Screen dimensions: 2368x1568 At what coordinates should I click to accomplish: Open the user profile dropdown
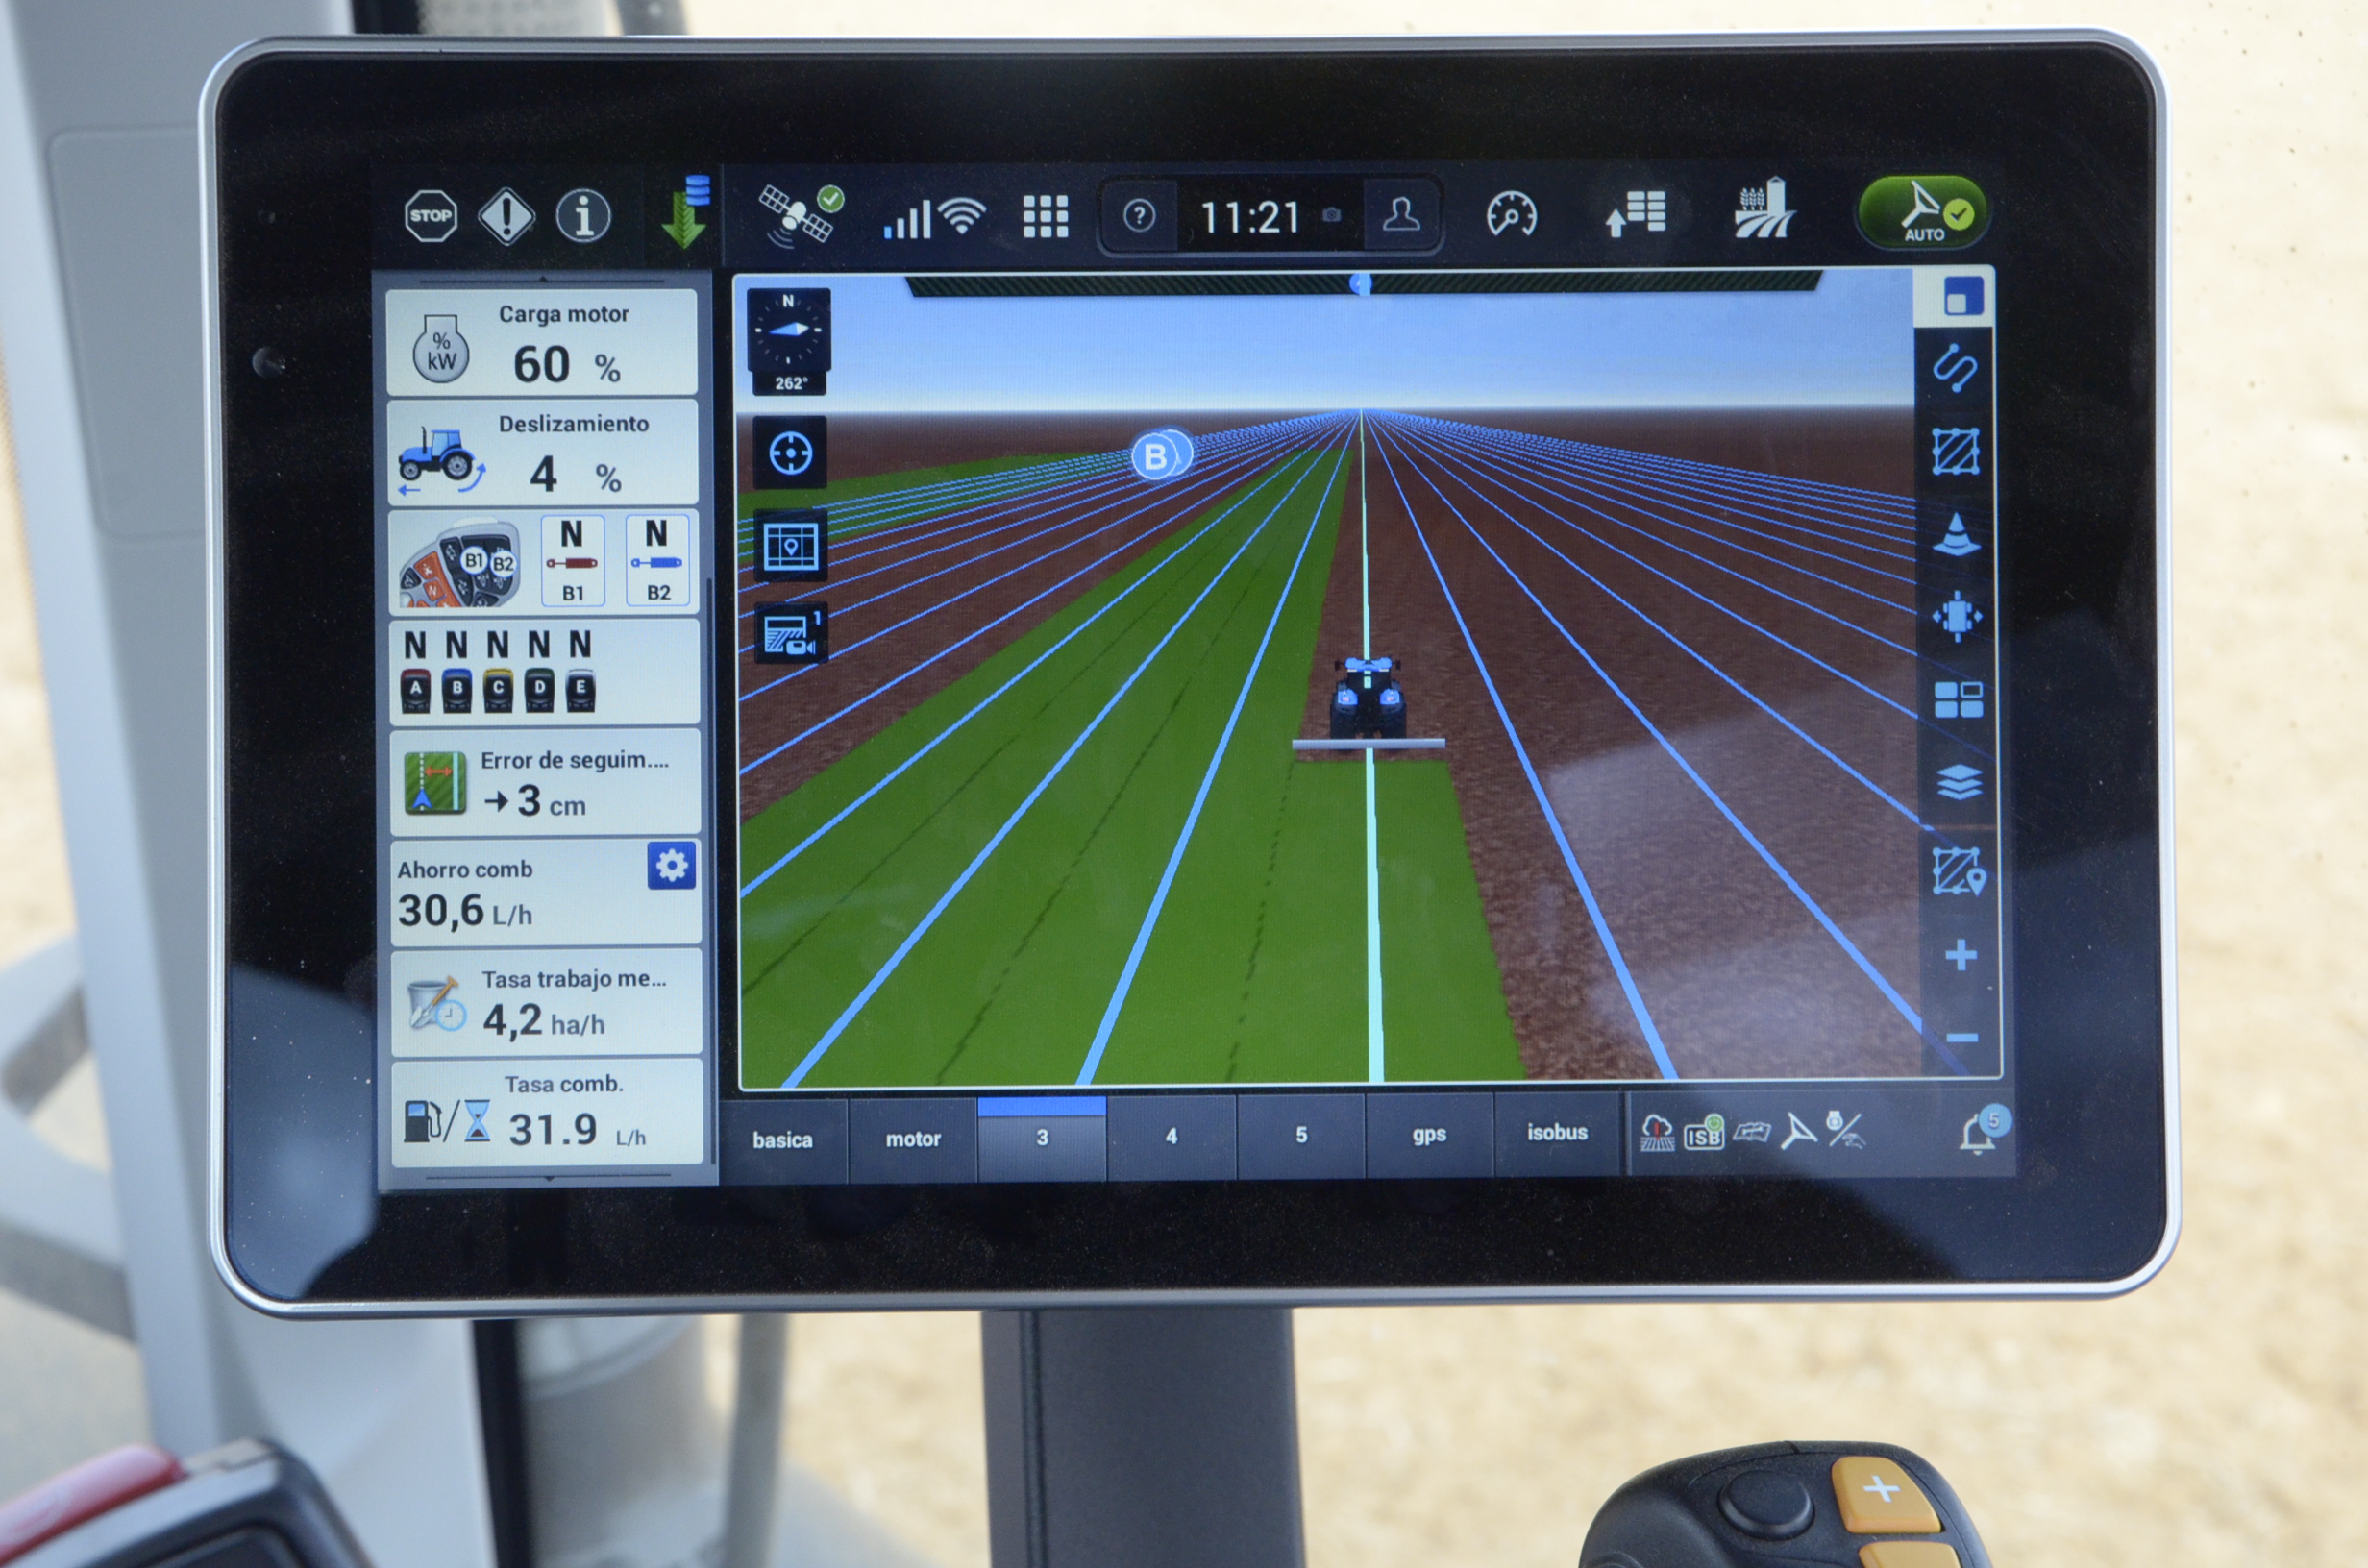(1401, 215)
